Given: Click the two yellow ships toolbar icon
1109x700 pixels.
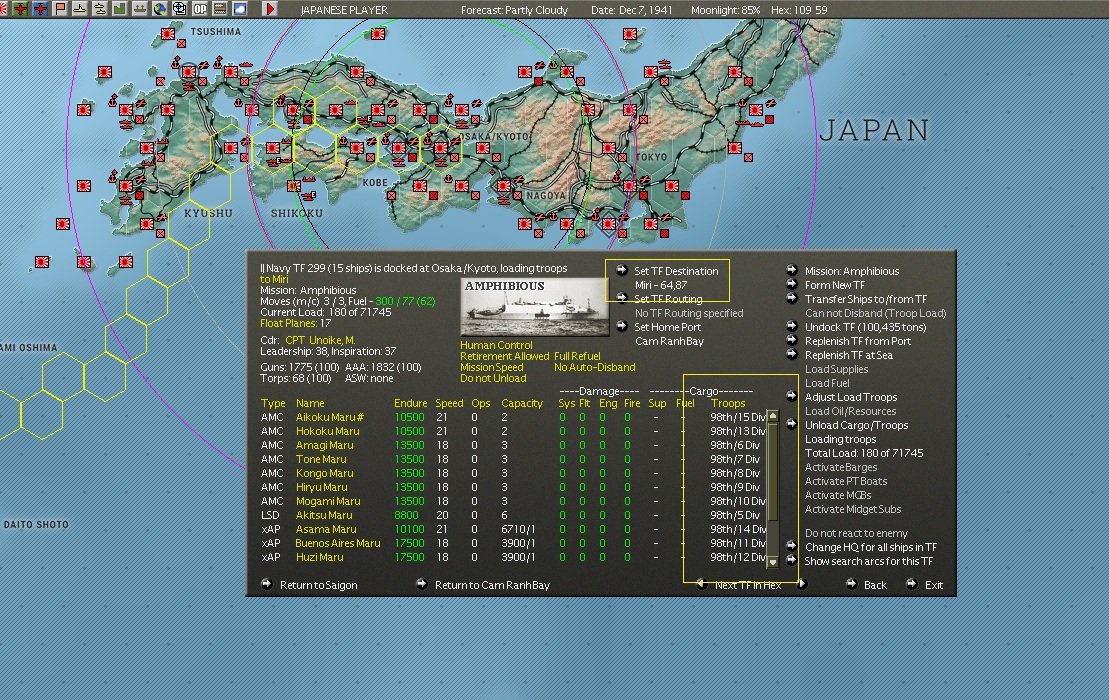Looking at the screenshot, I should 100,9.
